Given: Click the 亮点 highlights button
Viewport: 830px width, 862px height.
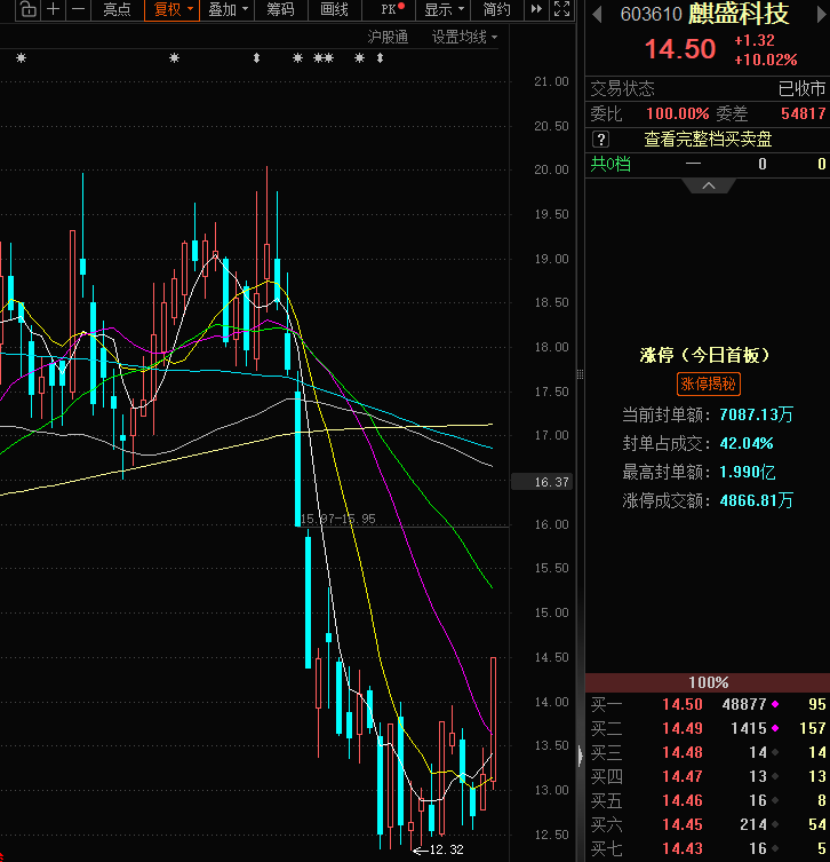Looking at the screenshot, I should 117,9.
